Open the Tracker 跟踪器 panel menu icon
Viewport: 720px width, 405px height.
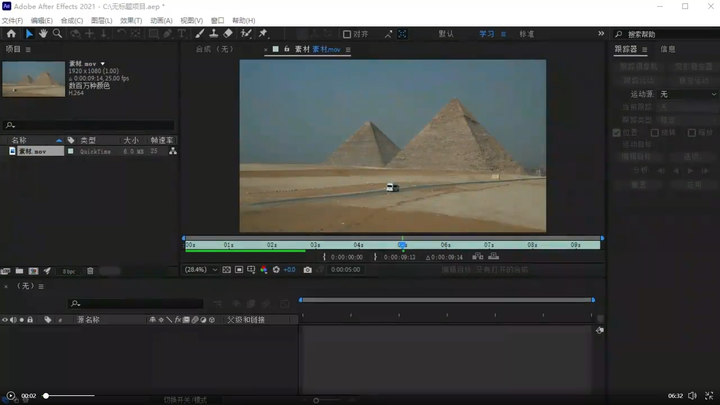point(645,50)
